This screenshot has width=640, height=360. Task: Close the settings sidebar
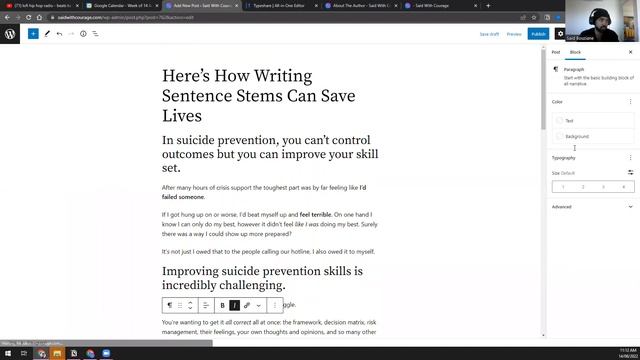(630, 52)
